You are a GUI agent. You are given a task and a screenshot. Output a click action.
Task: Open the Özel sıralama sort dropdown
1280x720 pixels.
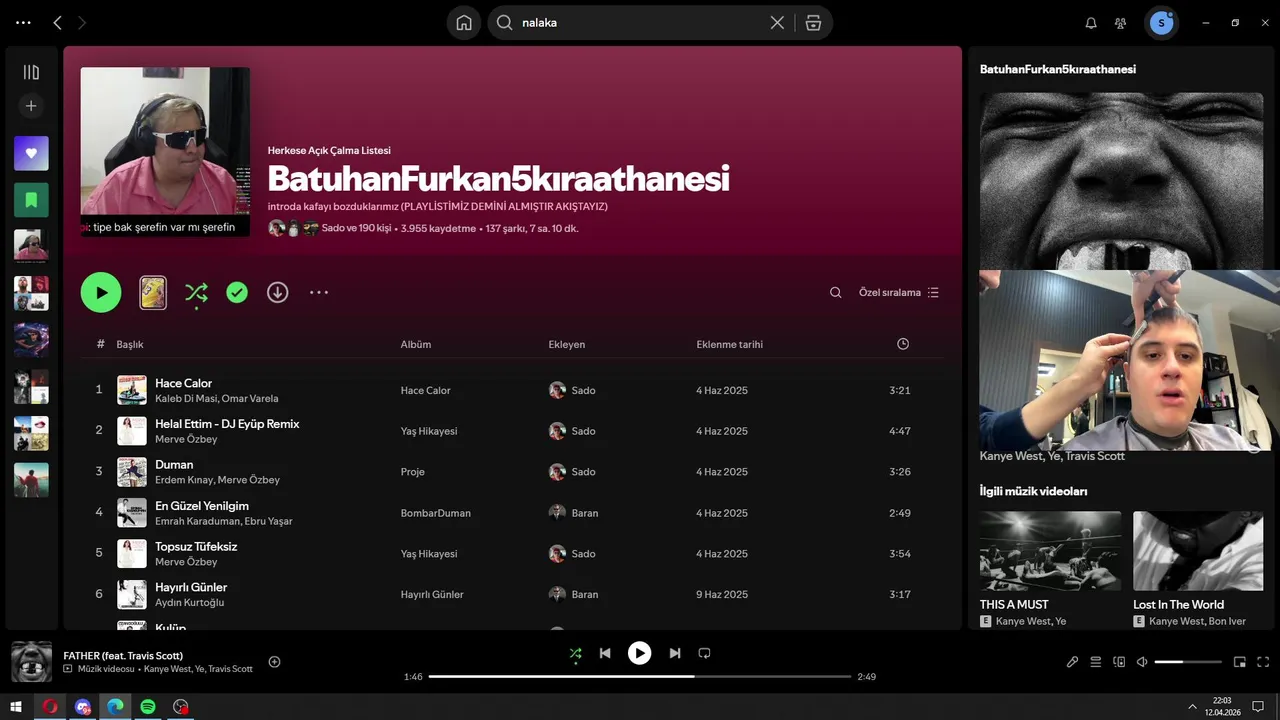click(x=899, y=293)
